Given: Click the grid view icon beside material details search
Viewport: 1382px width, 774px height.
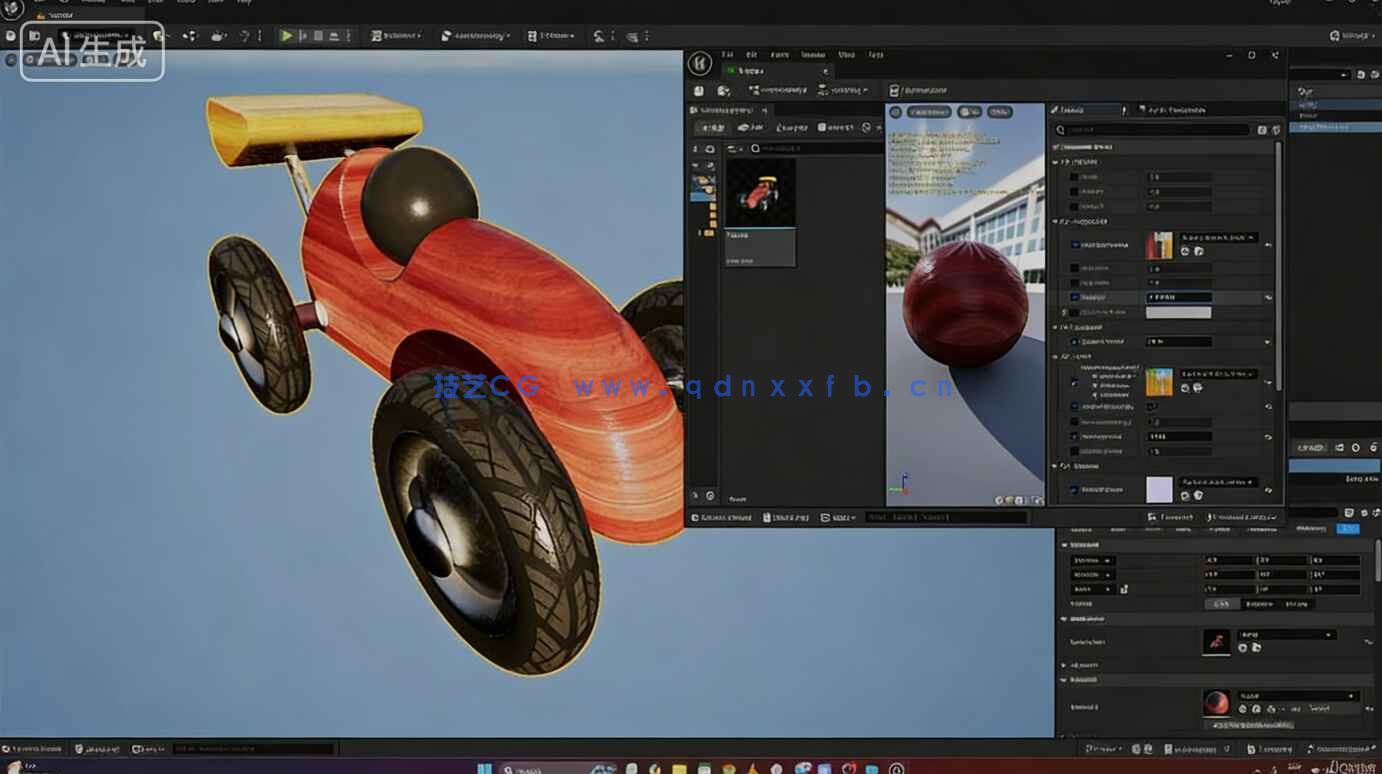Looking at the screenshot, I should coord(1262,130).
